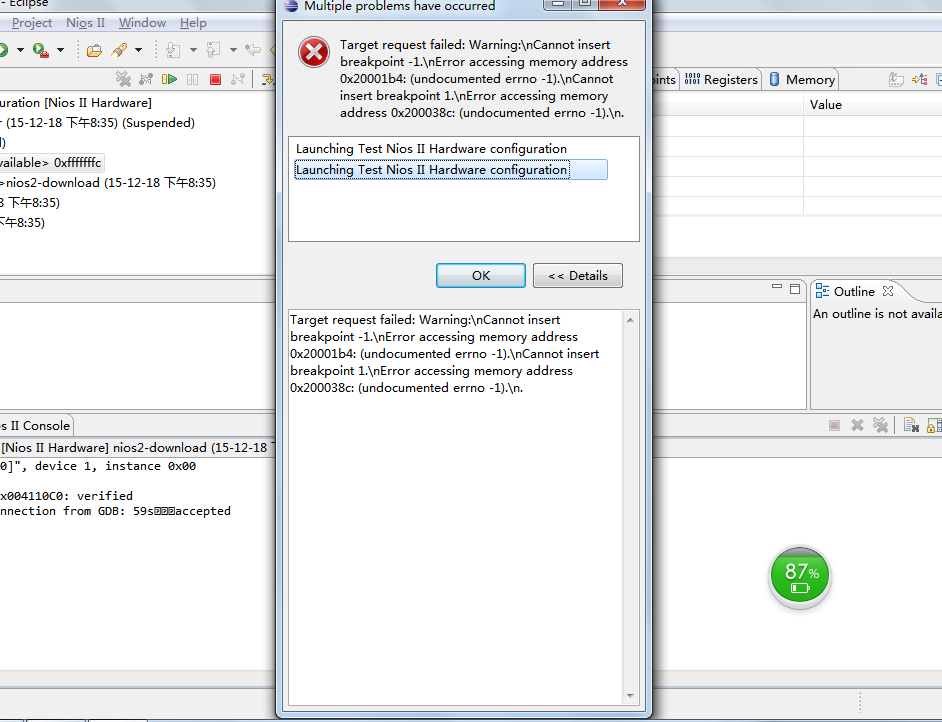This screenshot has width=942, height=722.
Task: Open the Nios II menu
Action: click(x=85, y=23)
